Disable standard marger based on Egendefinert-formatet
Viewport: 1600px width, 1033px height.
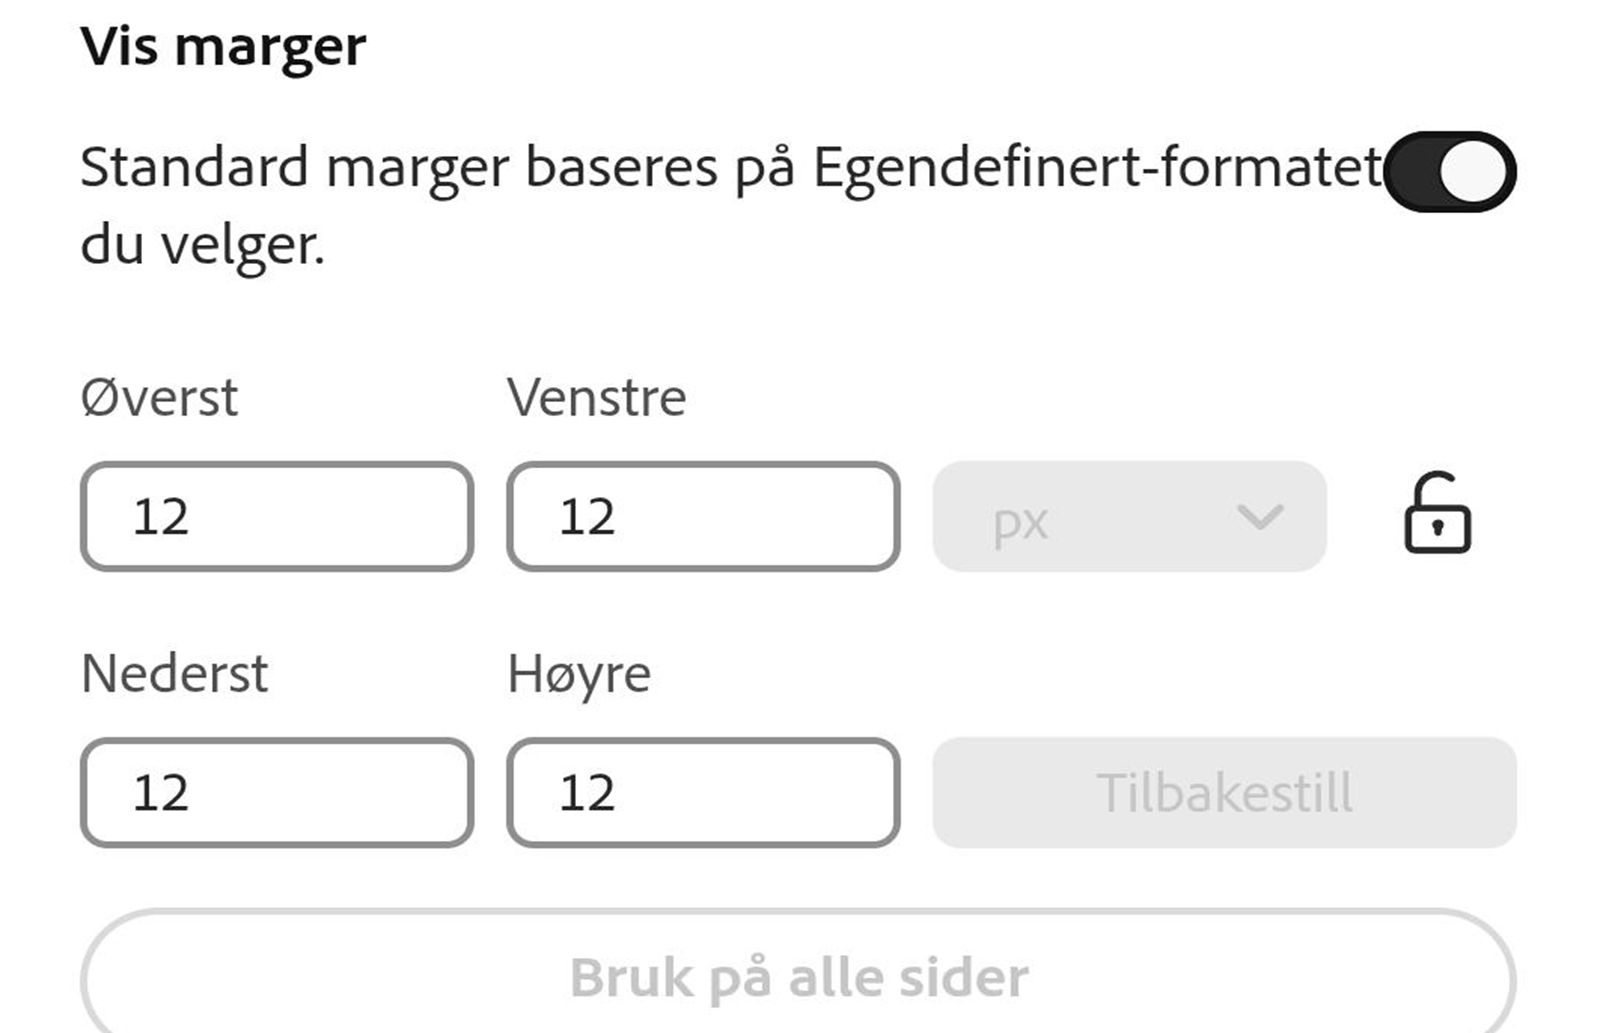(1450, 172)
